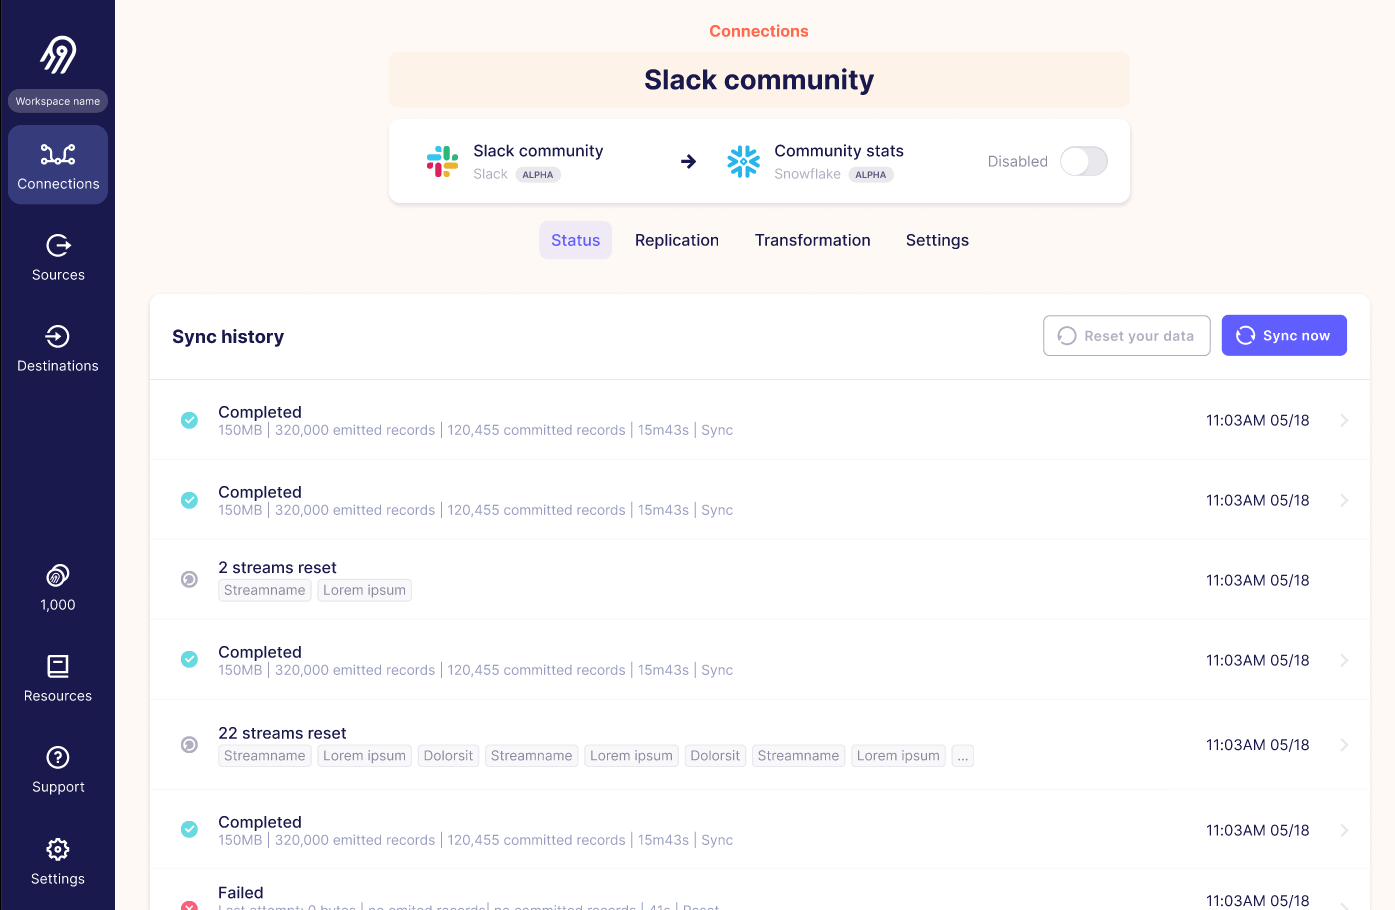Expand the first Completed sync entry
This screenshot has width=1395, height=910.
pyautogui.click(x=1344, y=420)
